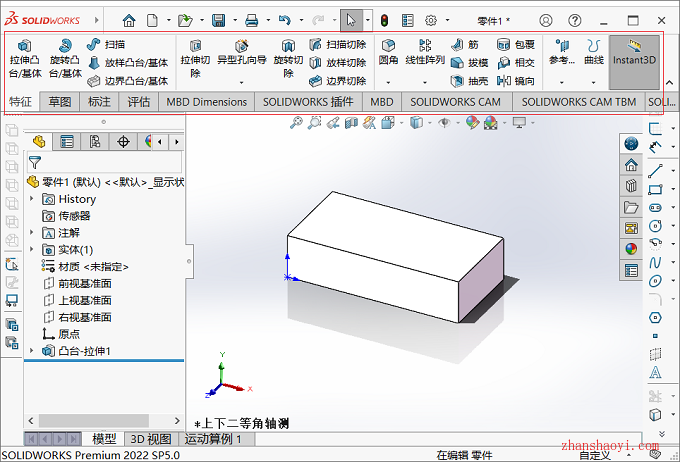
Task: Click the Intersect (相交) tool
Action: pyautogui.click(x=516, y=63)
